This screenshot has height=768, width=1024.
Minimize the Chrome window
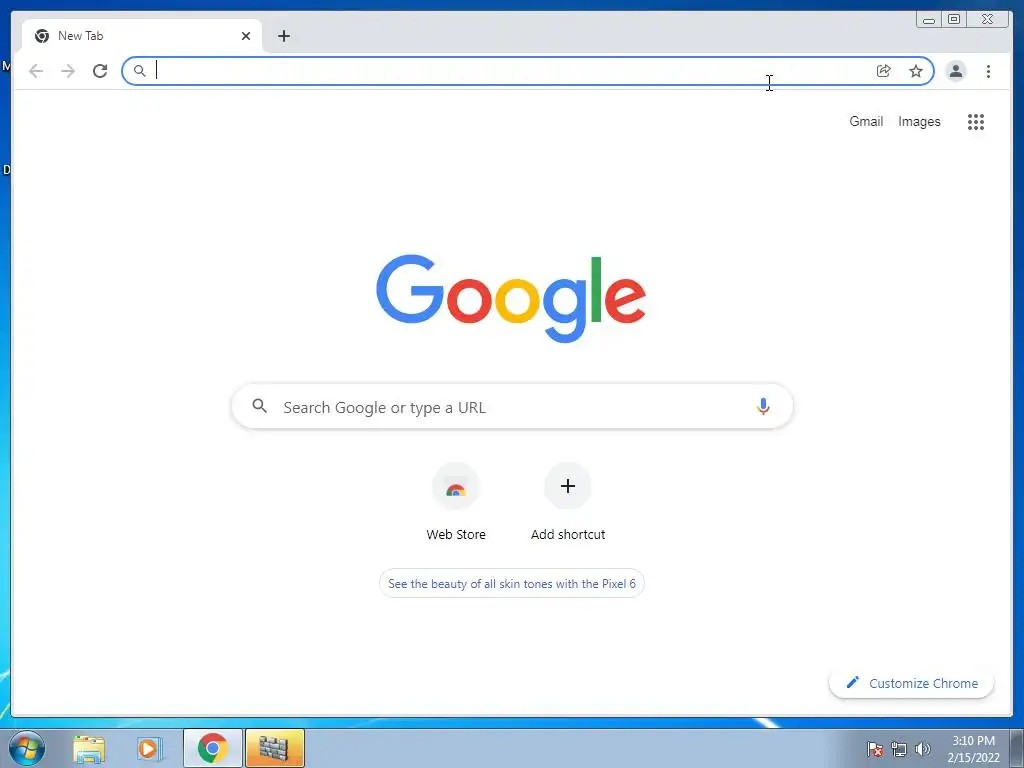point(929,20)
